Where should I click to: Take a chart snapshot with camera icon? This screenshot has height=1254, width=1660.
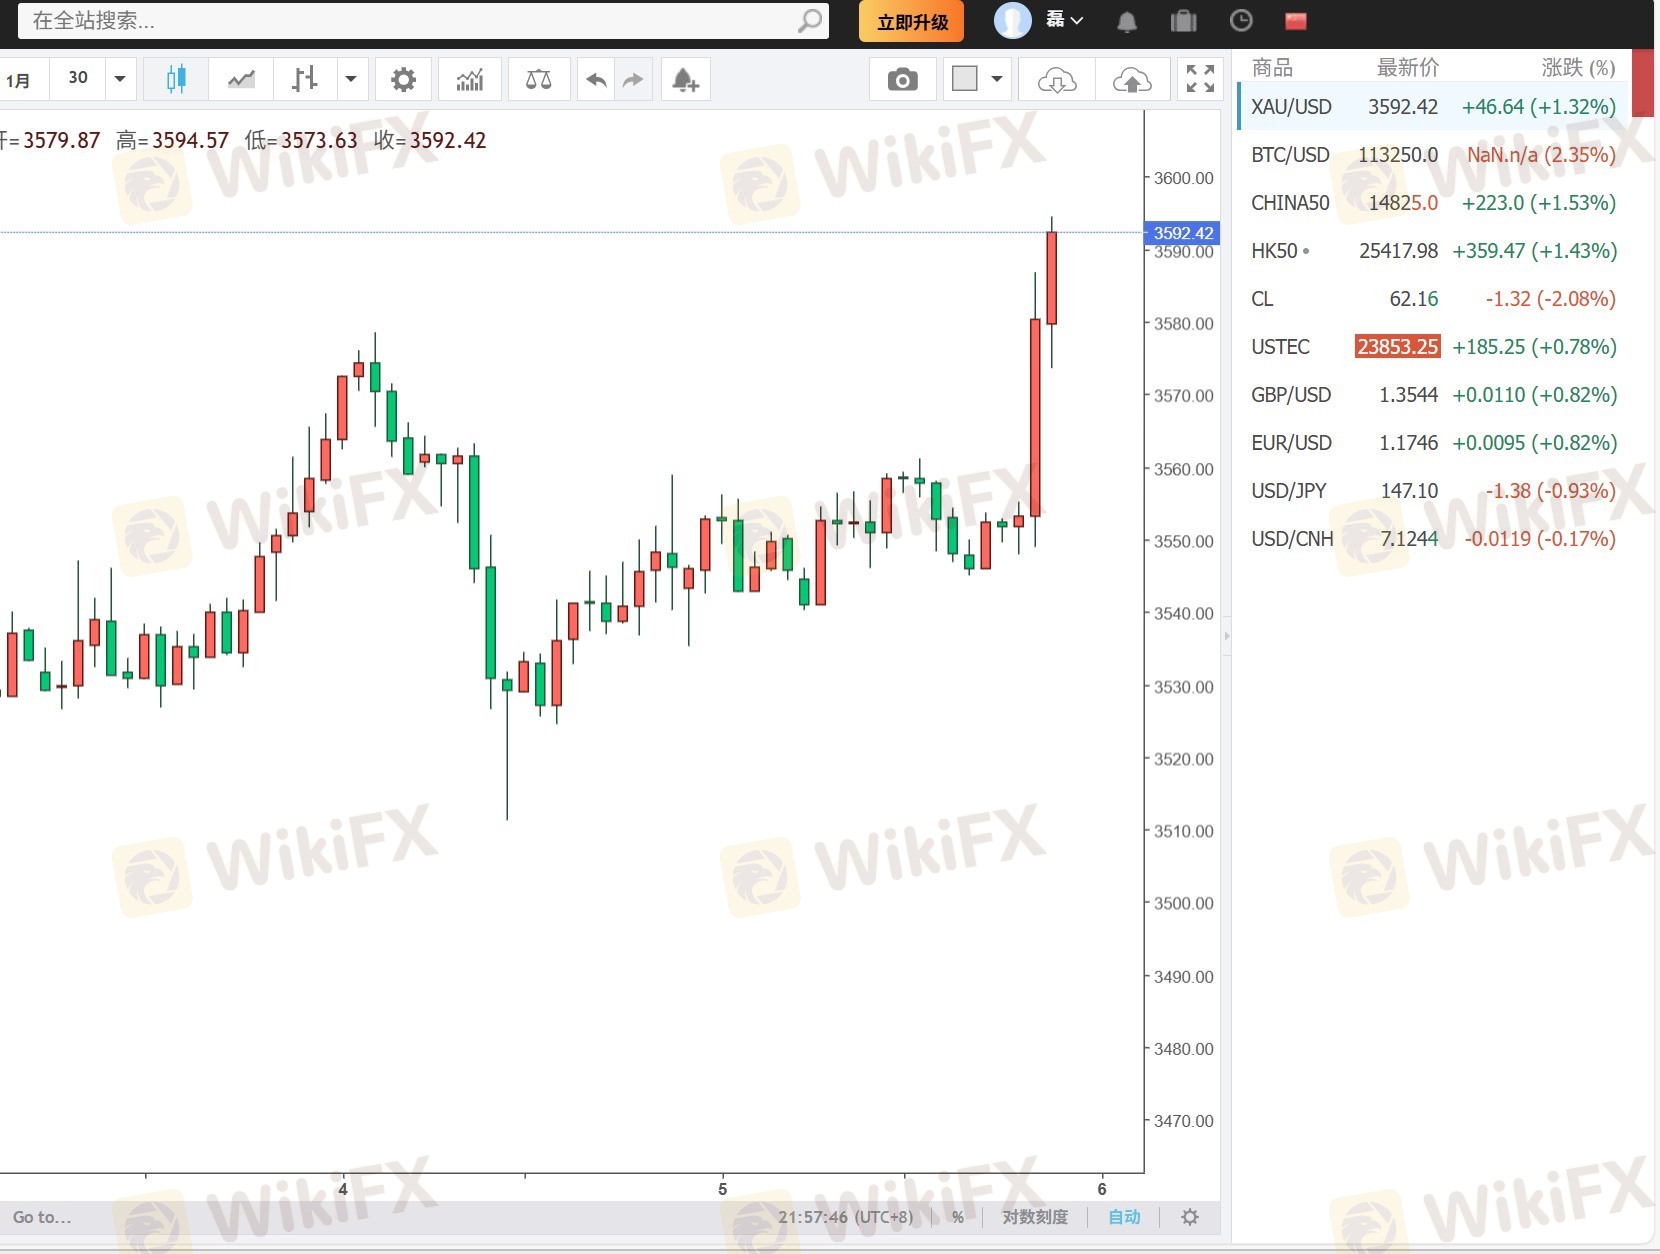902,79
